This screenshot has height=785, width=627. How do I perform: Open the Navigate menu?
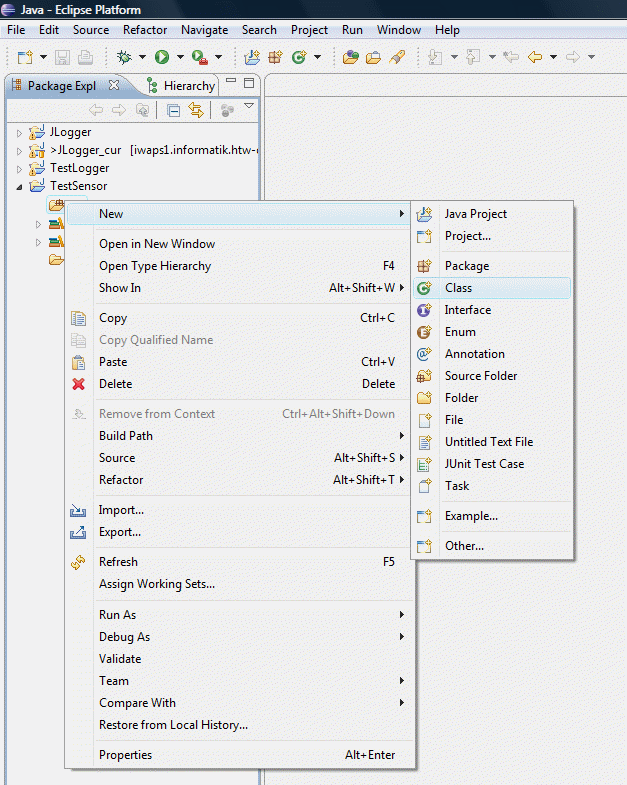(x=204, y=30)
